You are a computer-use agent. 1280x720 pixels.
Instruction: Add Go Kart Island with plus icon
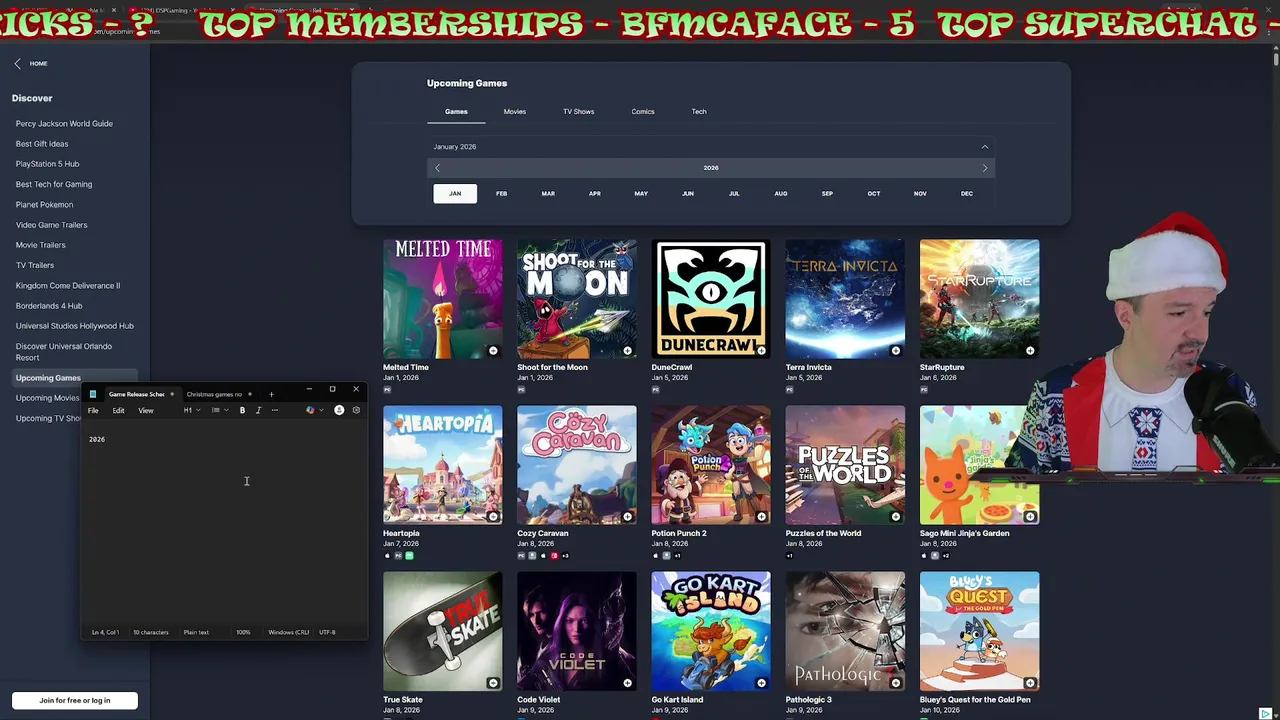[761, 683]
